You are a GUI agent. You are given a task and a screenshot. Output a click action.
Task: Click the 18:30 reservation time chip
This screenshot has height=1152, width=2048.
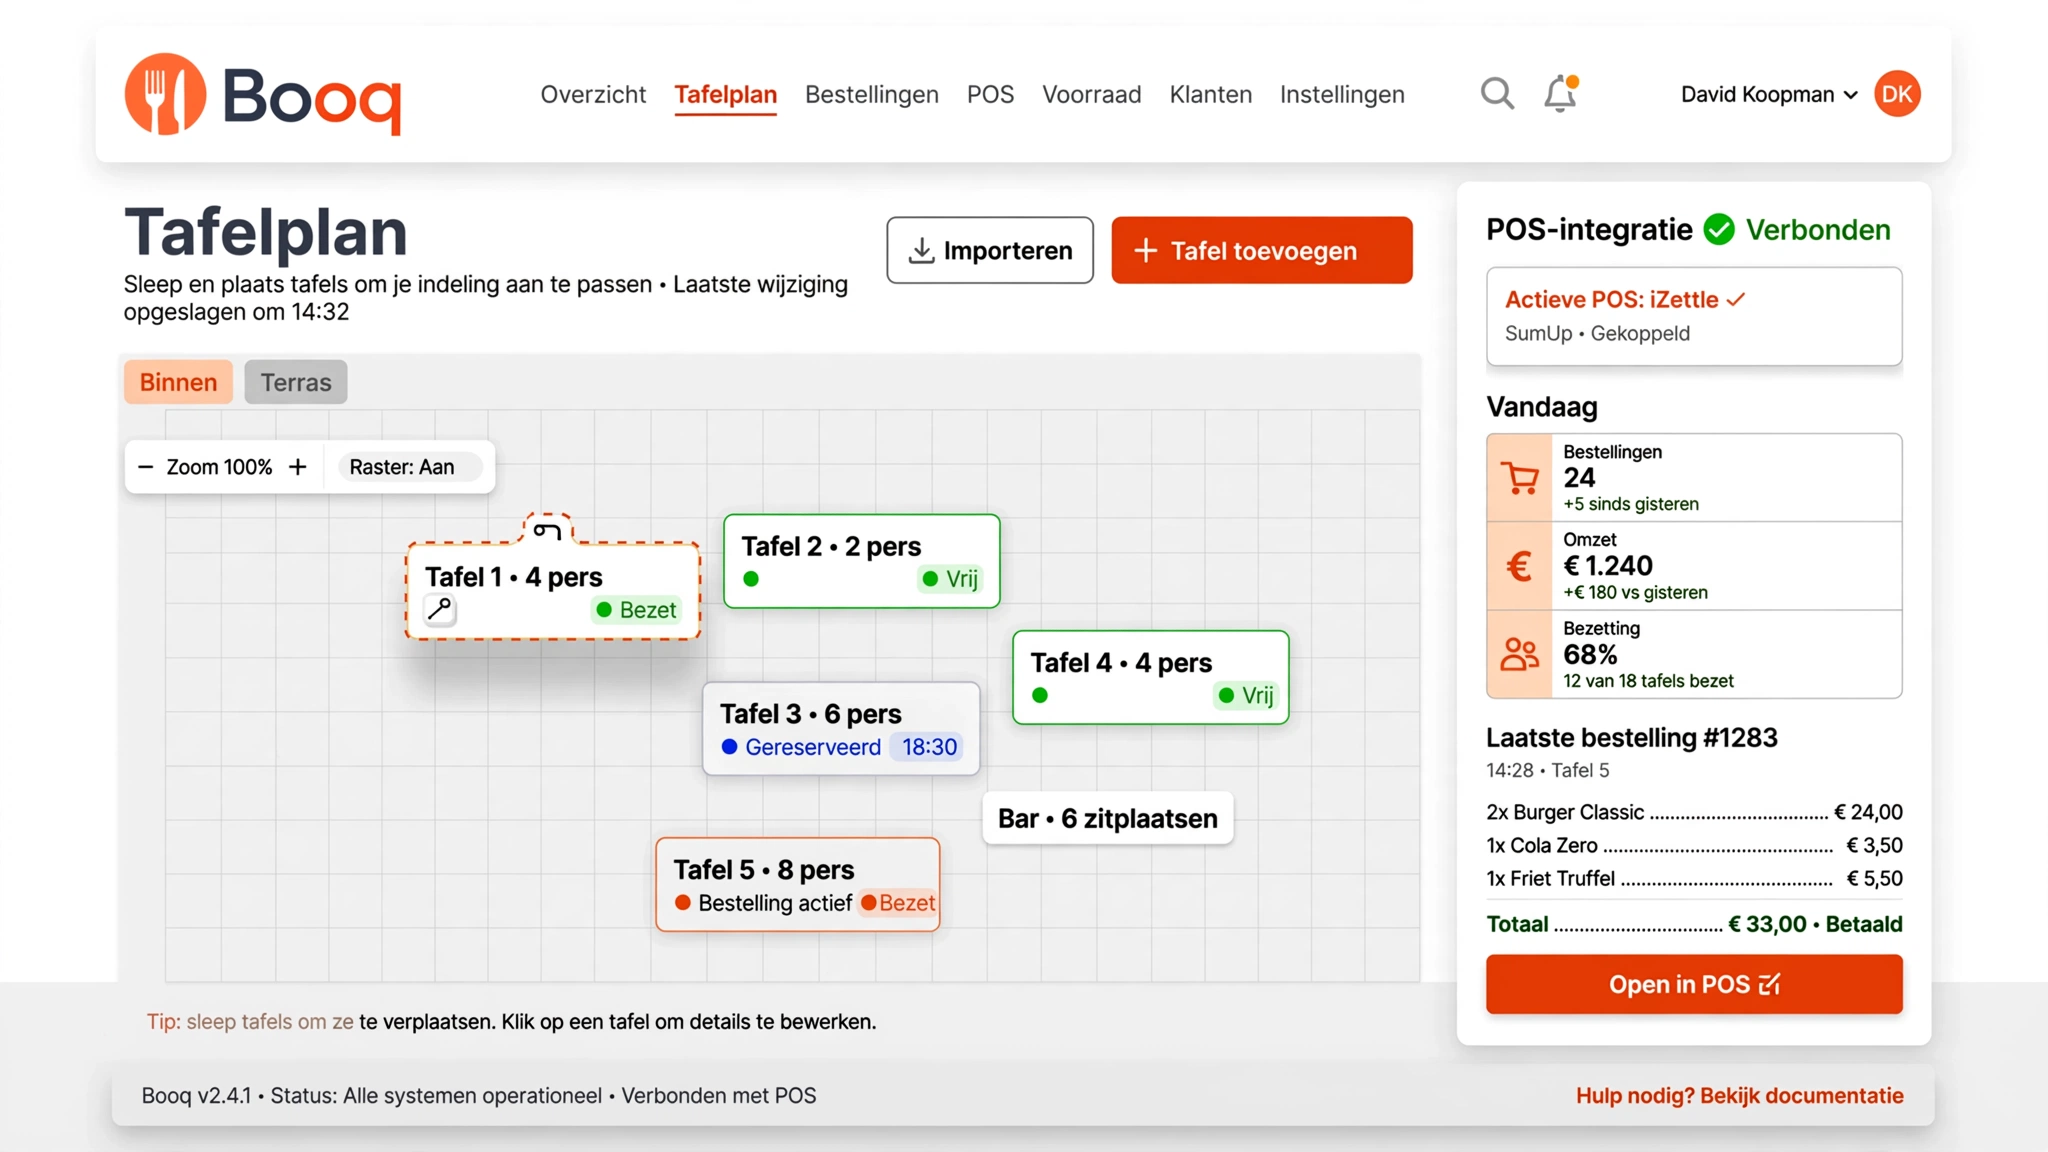coord(929,747)
